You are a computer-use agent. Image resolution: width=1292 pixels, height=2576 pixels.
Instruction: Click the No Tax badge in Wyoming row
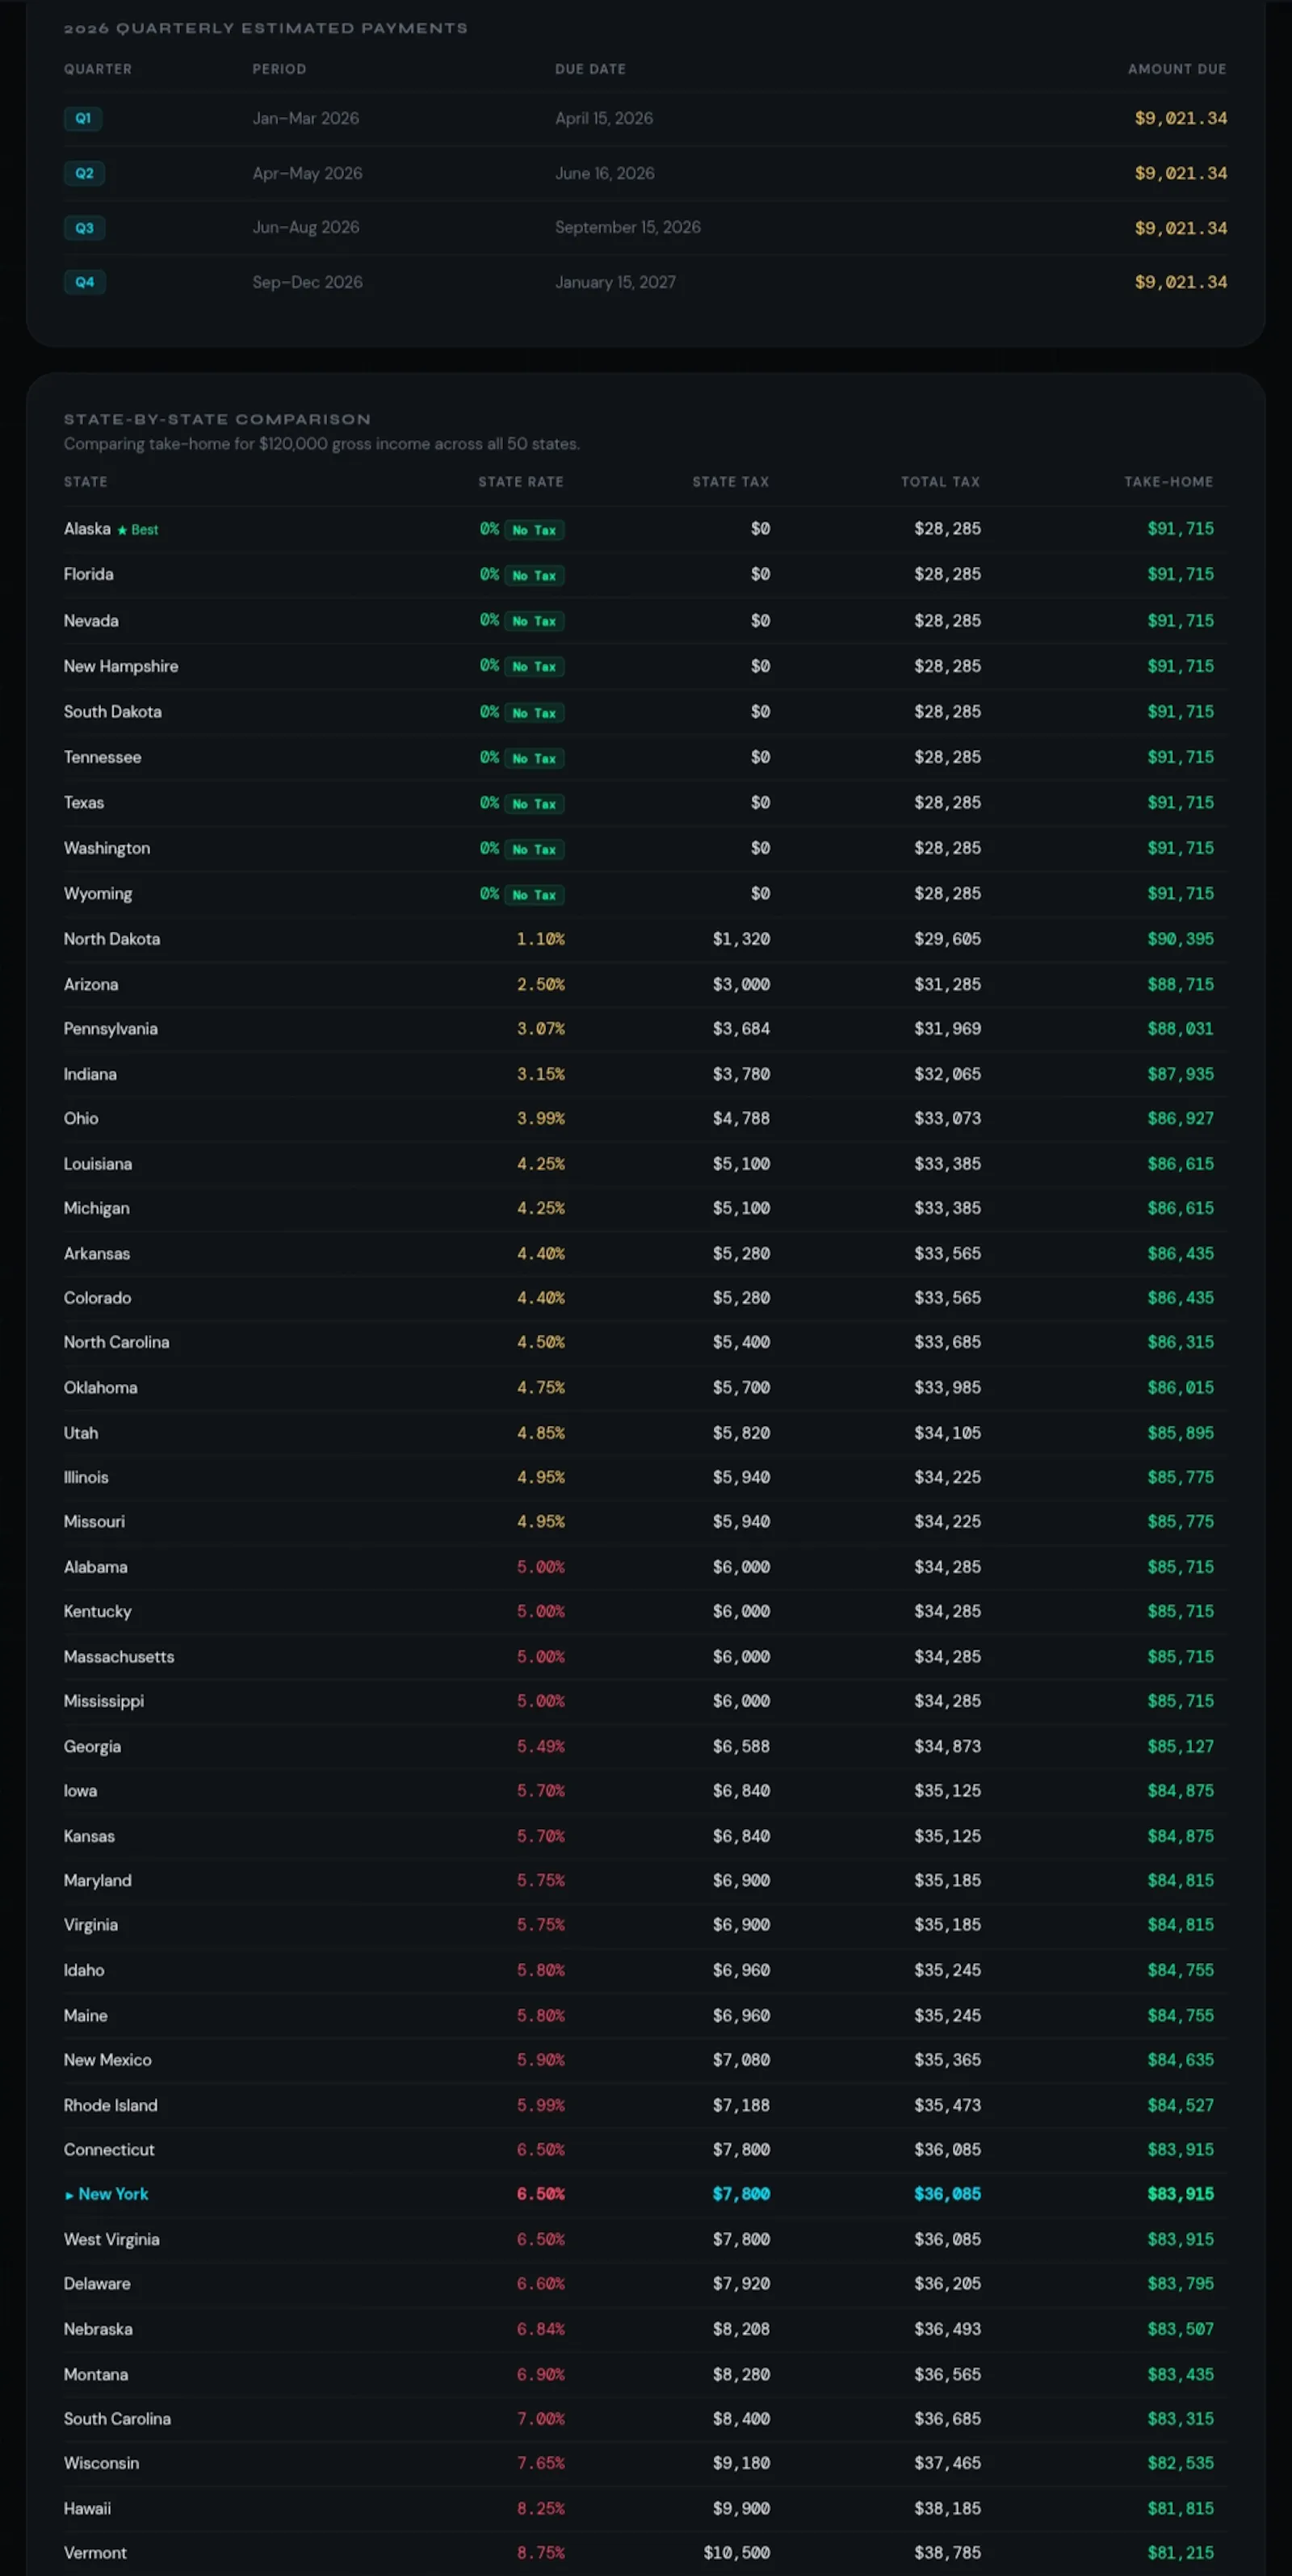(534, 895)
